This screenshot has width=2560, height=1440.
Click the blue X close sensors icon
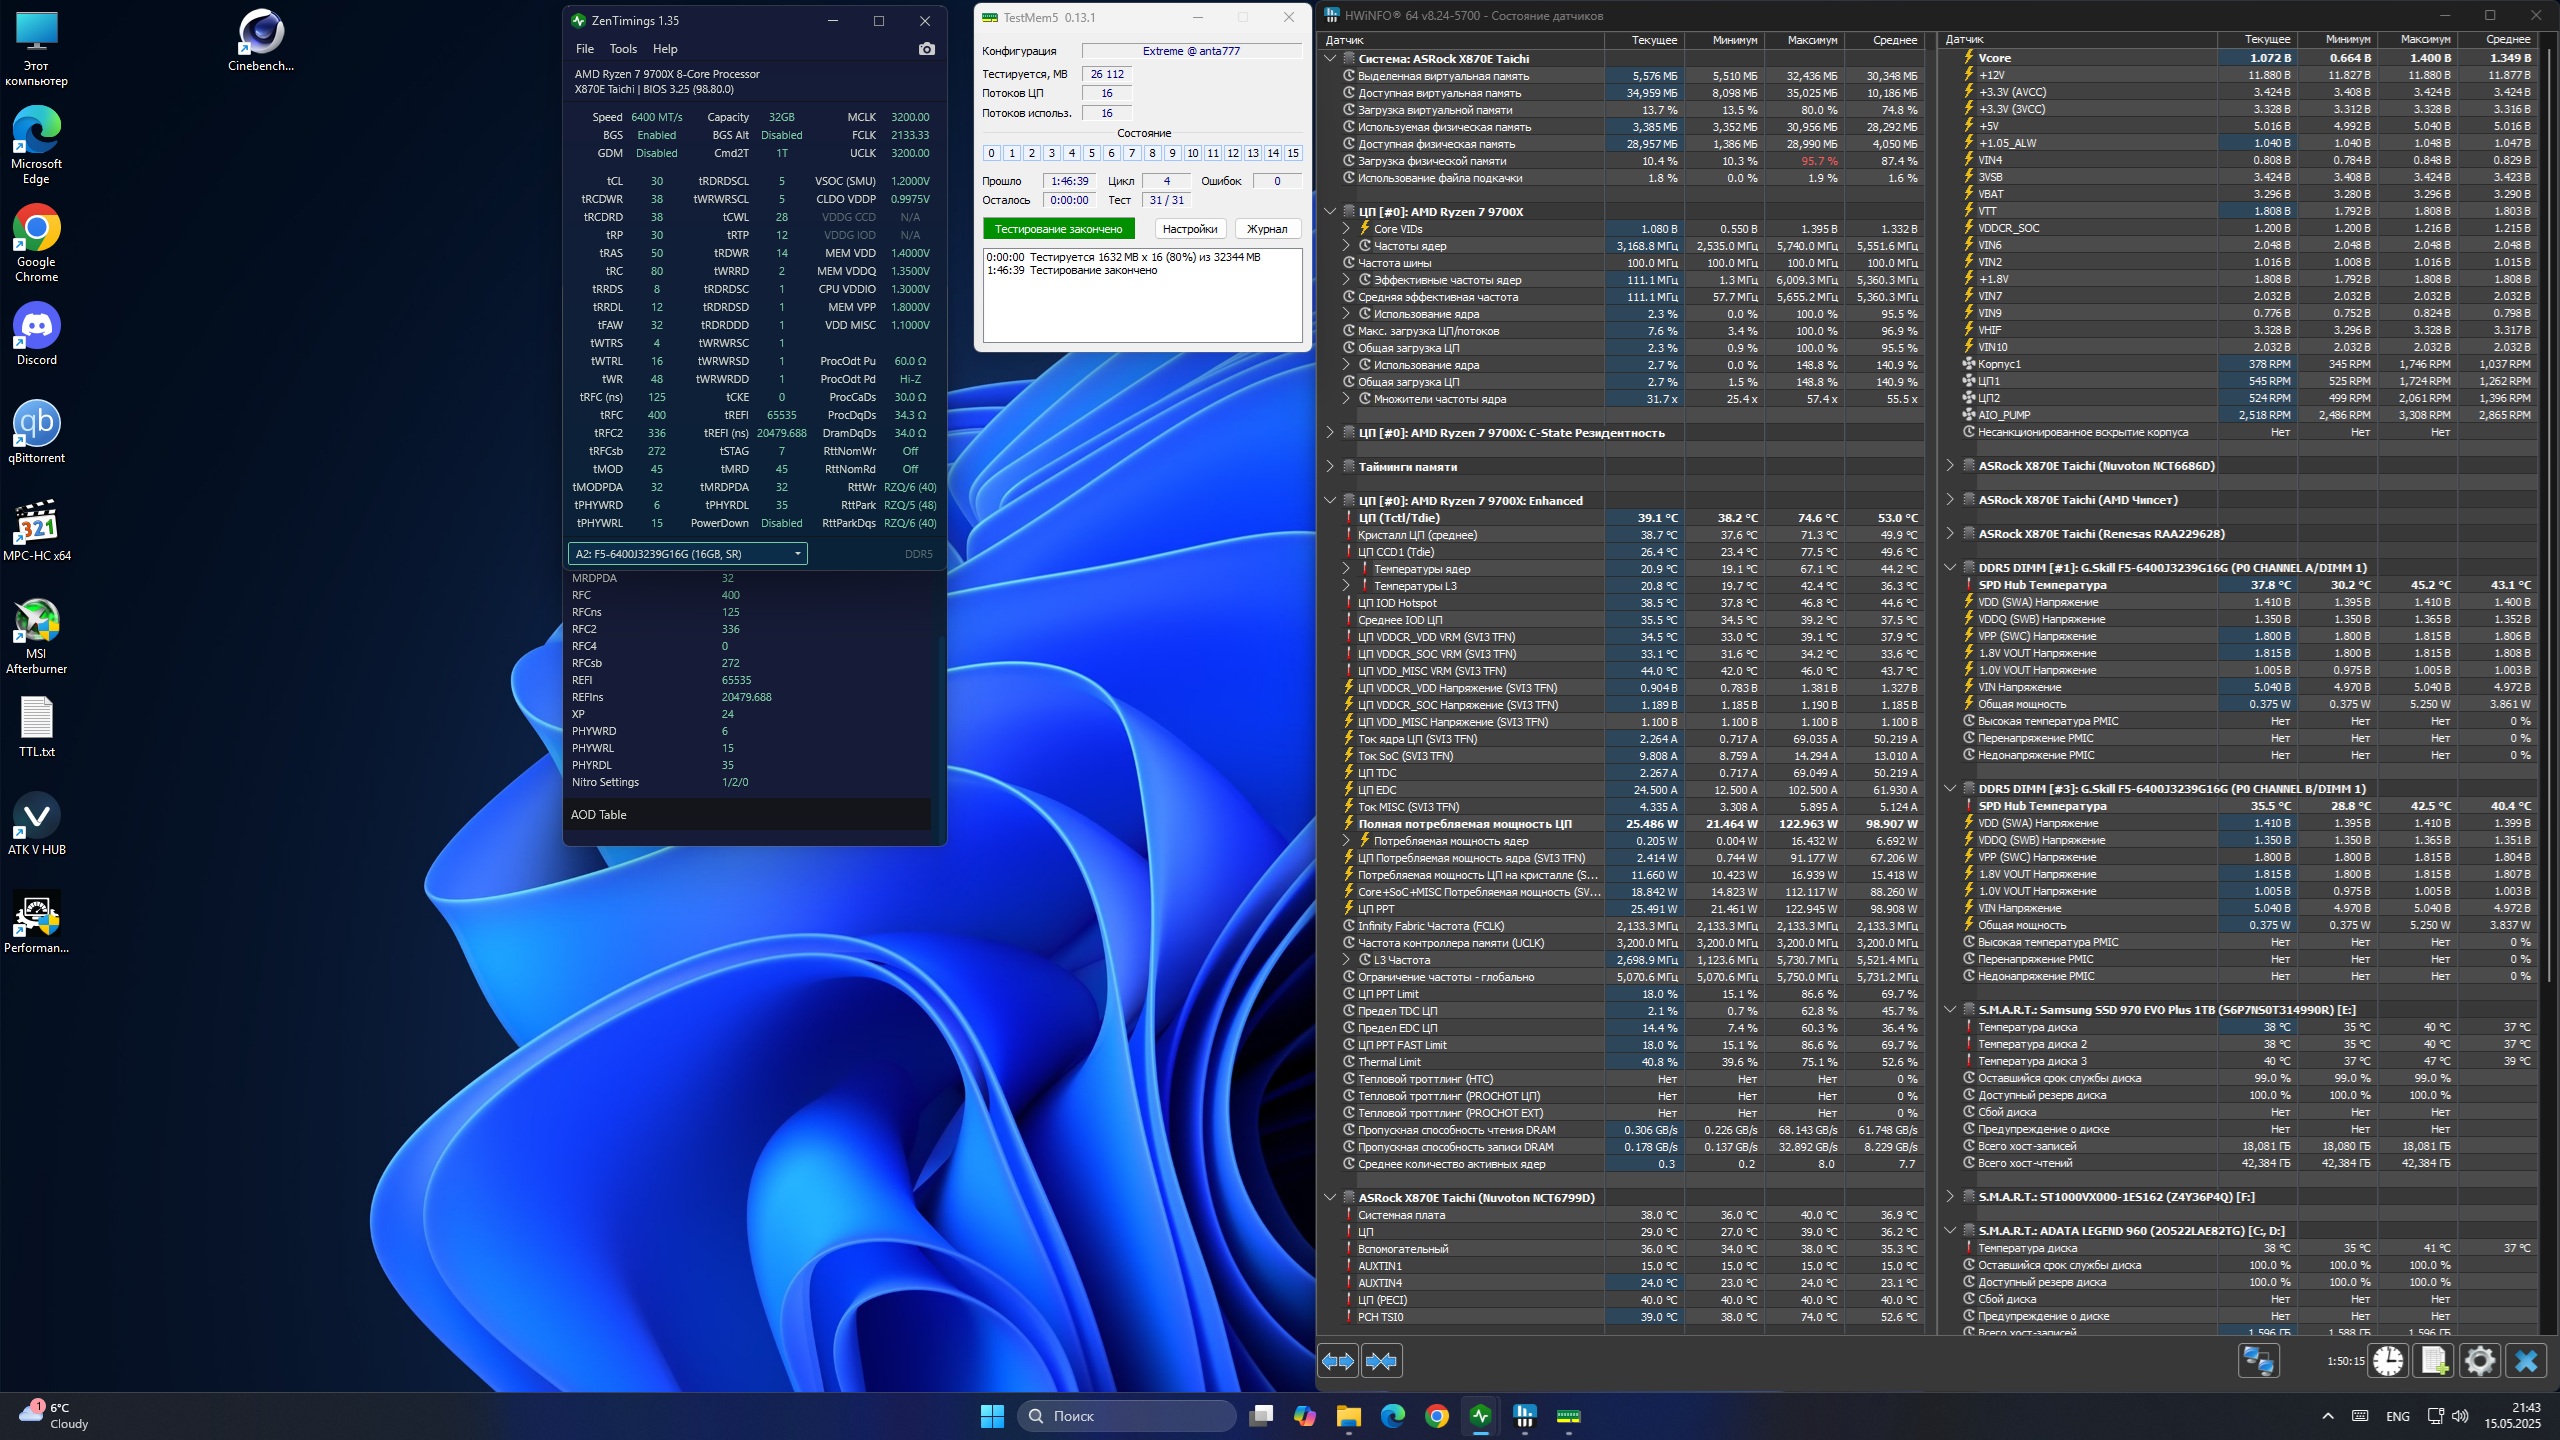coord(2526,1361)
